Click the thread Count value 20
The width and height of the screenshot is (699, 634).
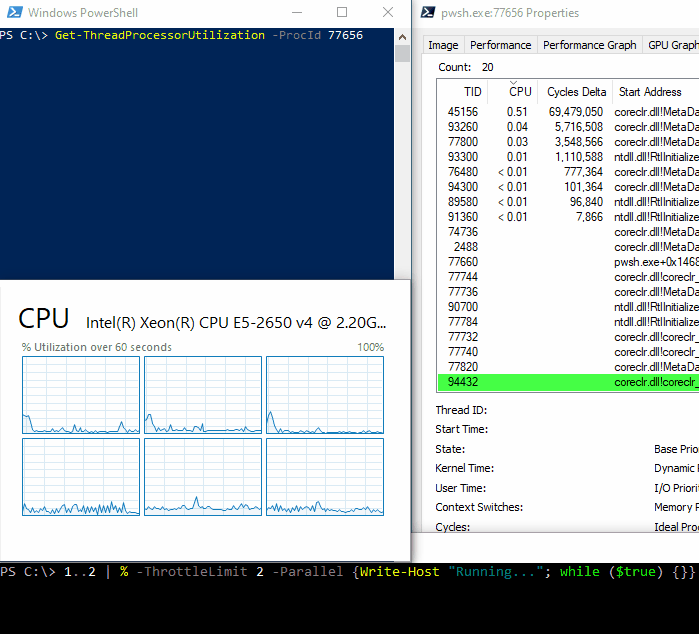487,67
